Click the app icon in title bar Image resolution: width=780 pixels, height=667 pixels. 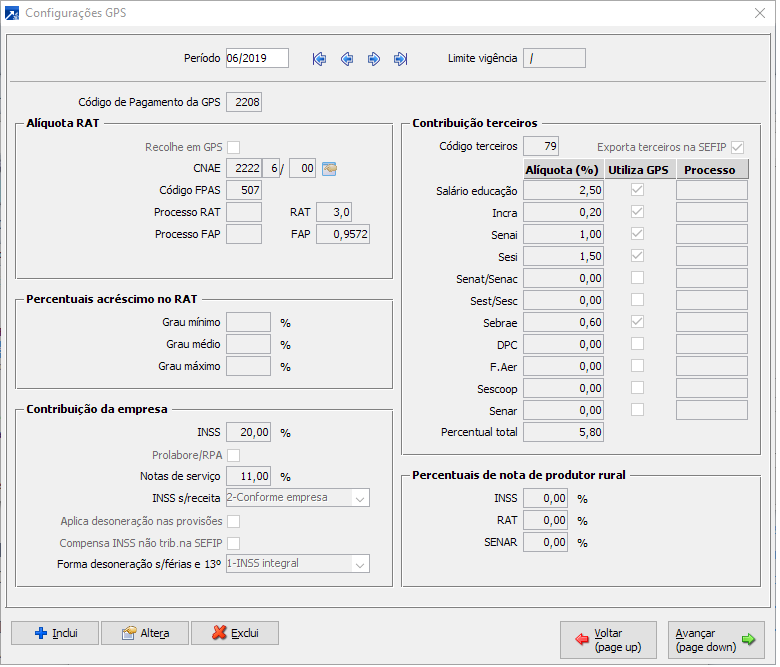12,14
